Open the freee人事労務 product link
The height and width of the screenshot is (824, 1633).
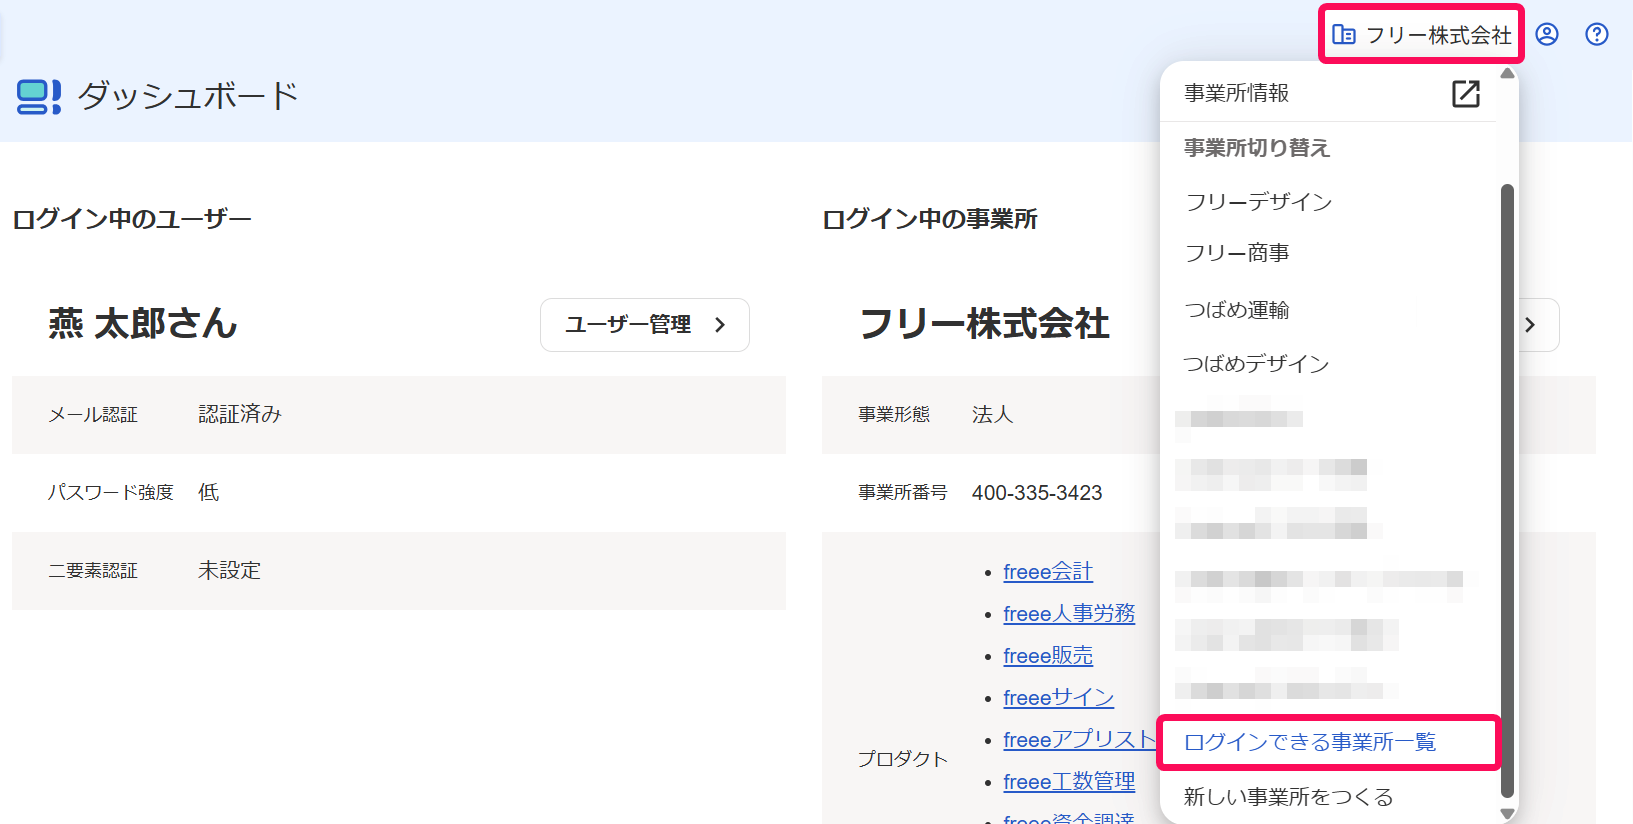coord(1069,614)
